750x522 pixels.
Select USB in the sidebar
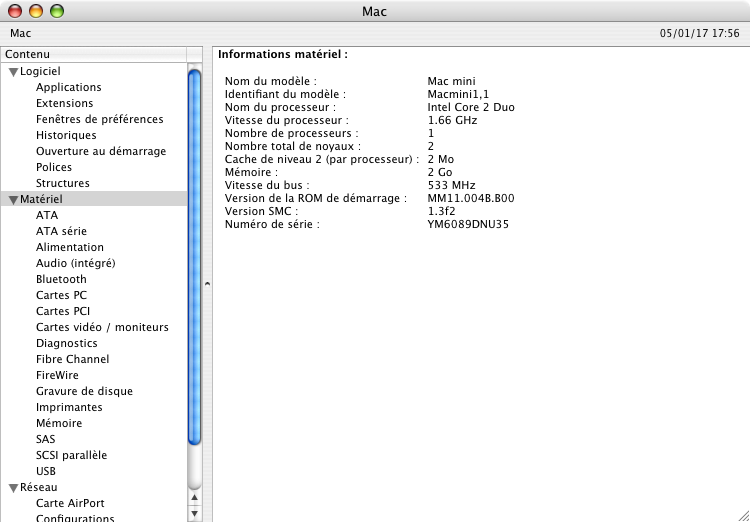click(46, 471)
